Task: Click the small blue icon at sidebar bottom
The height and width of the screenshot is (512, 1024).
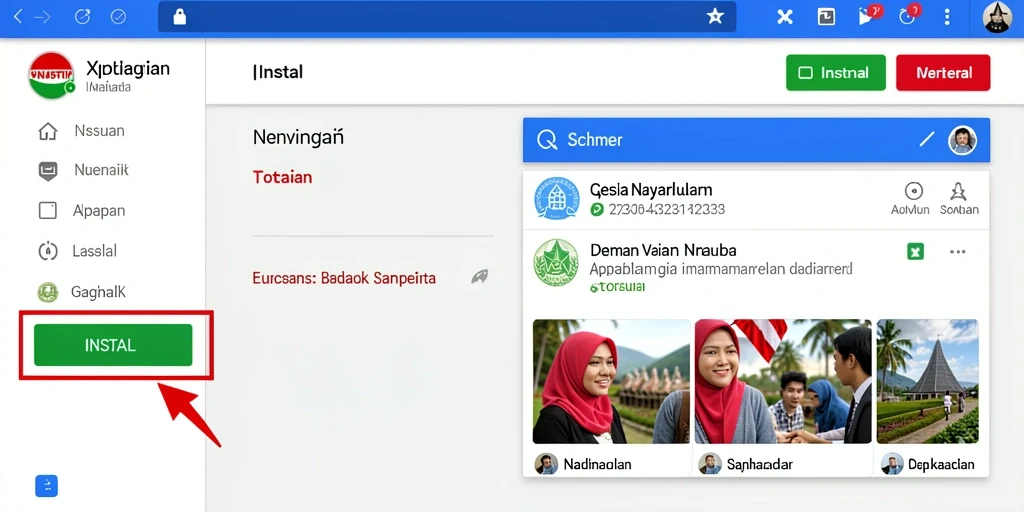Action: pyautogui.click(x=46, y=486)
